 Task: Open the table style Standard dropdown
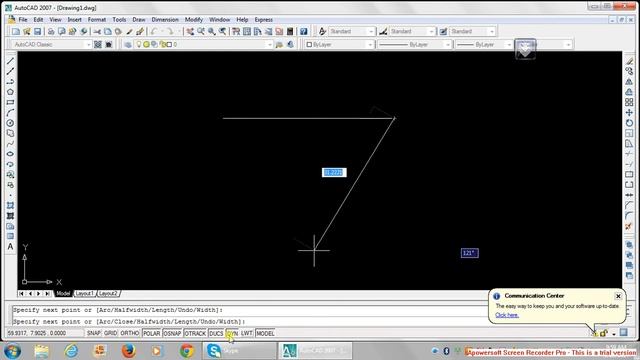491,31
